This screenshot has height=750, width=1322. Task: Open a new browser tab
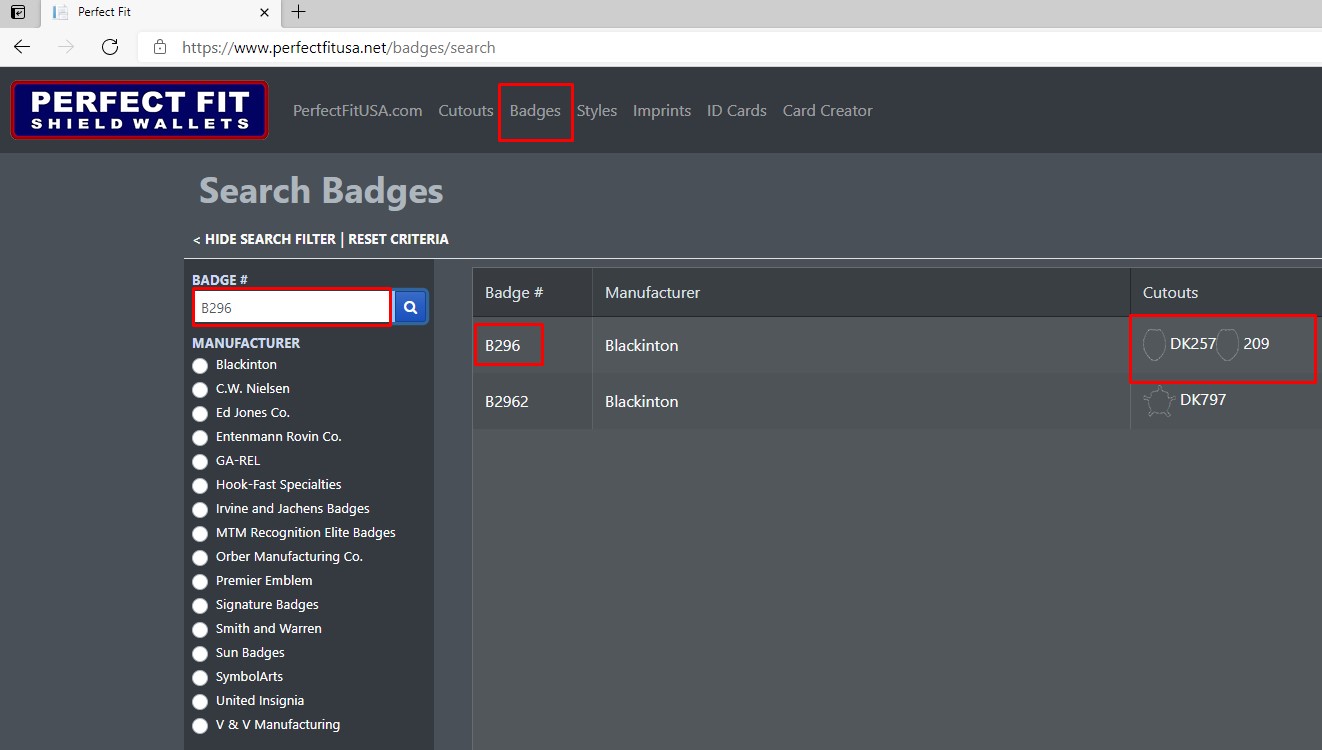(x=298, y=12)
